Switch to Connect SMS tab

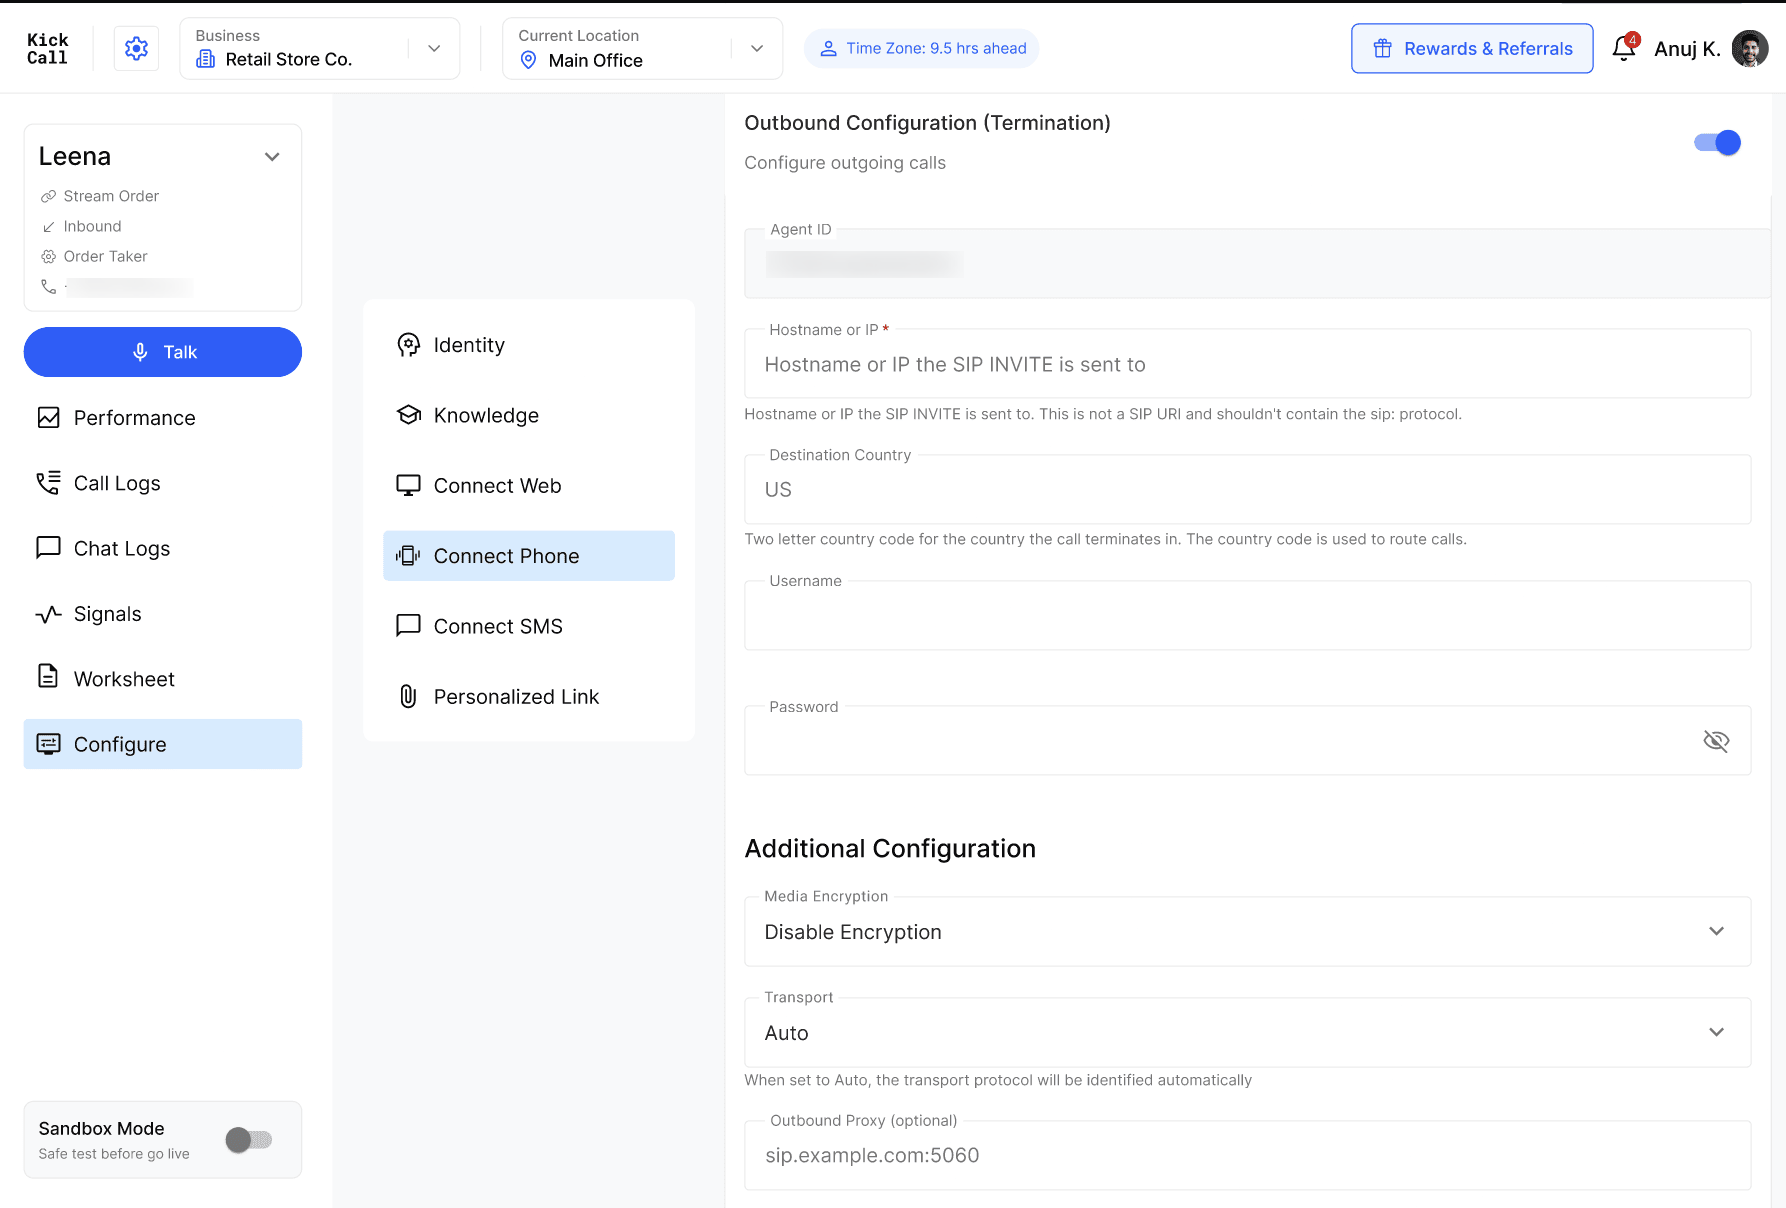529,626
